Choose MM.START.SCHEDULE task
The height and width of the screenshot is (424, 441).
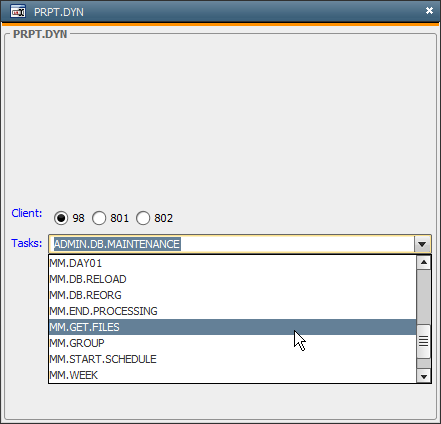[x=233, y=359]
